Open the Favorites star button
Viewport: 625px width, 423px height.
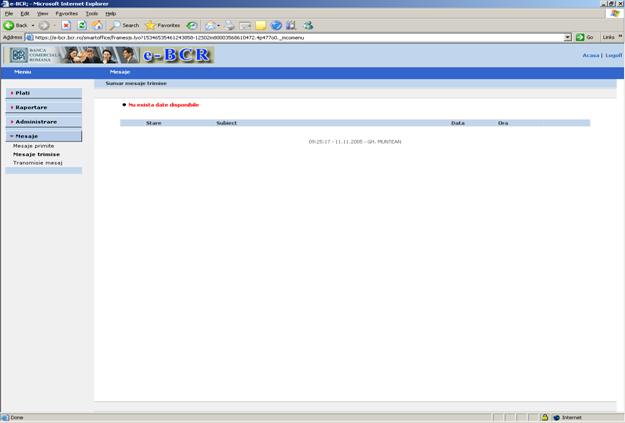tap(163, 25)
